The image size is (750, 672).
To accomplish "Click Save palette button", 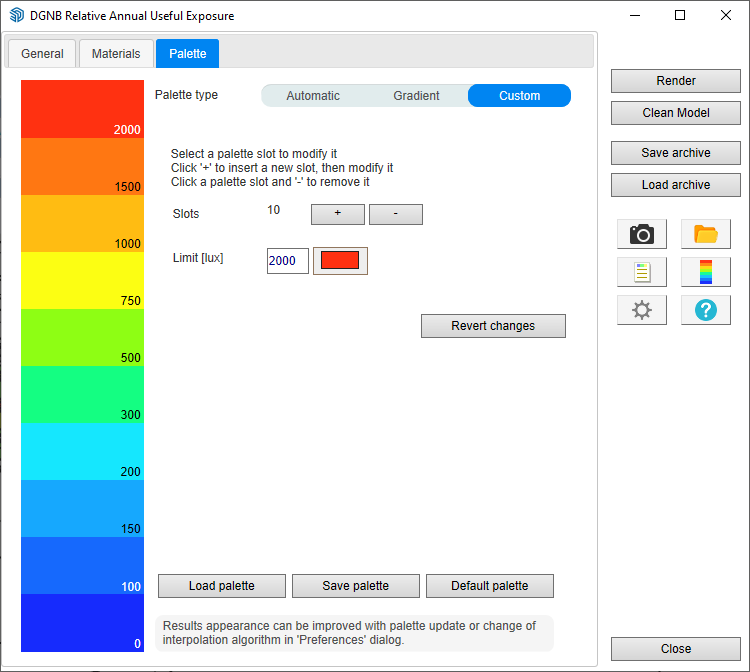I will (x=355, y=586).
